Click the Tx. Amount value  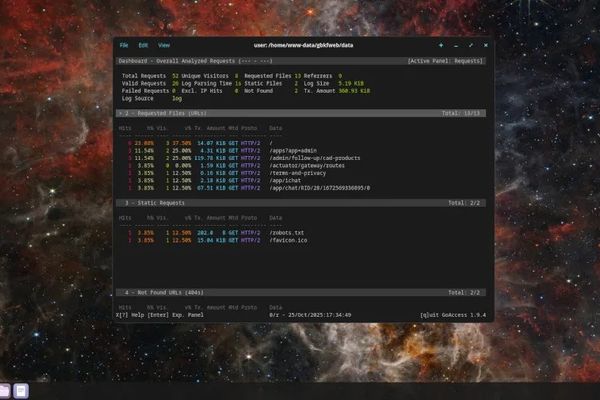pos(354,91)
